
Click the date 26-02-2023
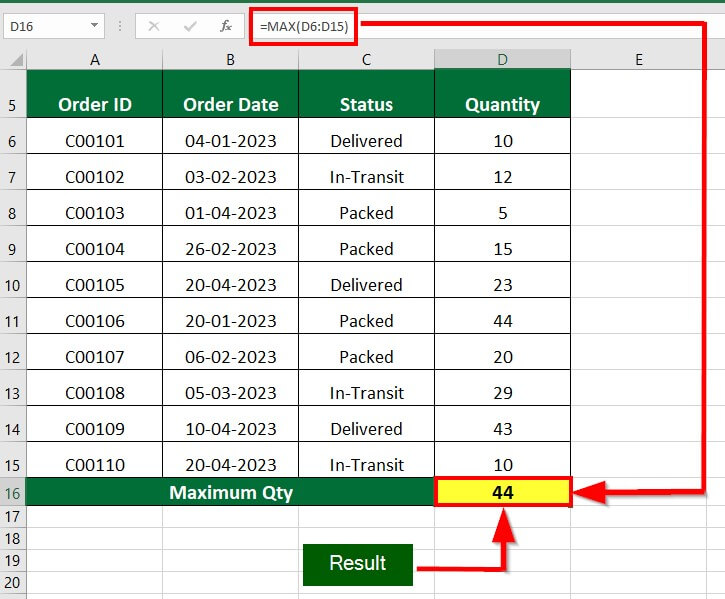230,244
